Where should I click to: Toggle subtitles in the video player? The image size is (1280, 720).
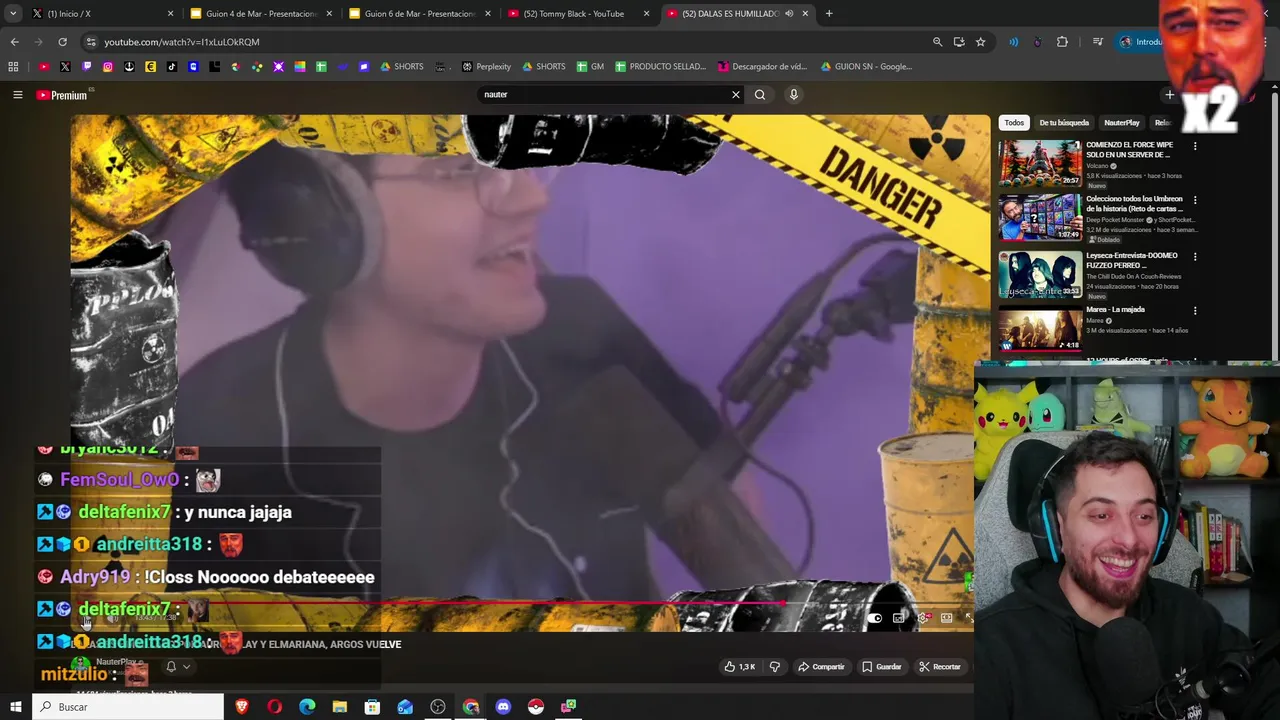(x=899, y=618)
